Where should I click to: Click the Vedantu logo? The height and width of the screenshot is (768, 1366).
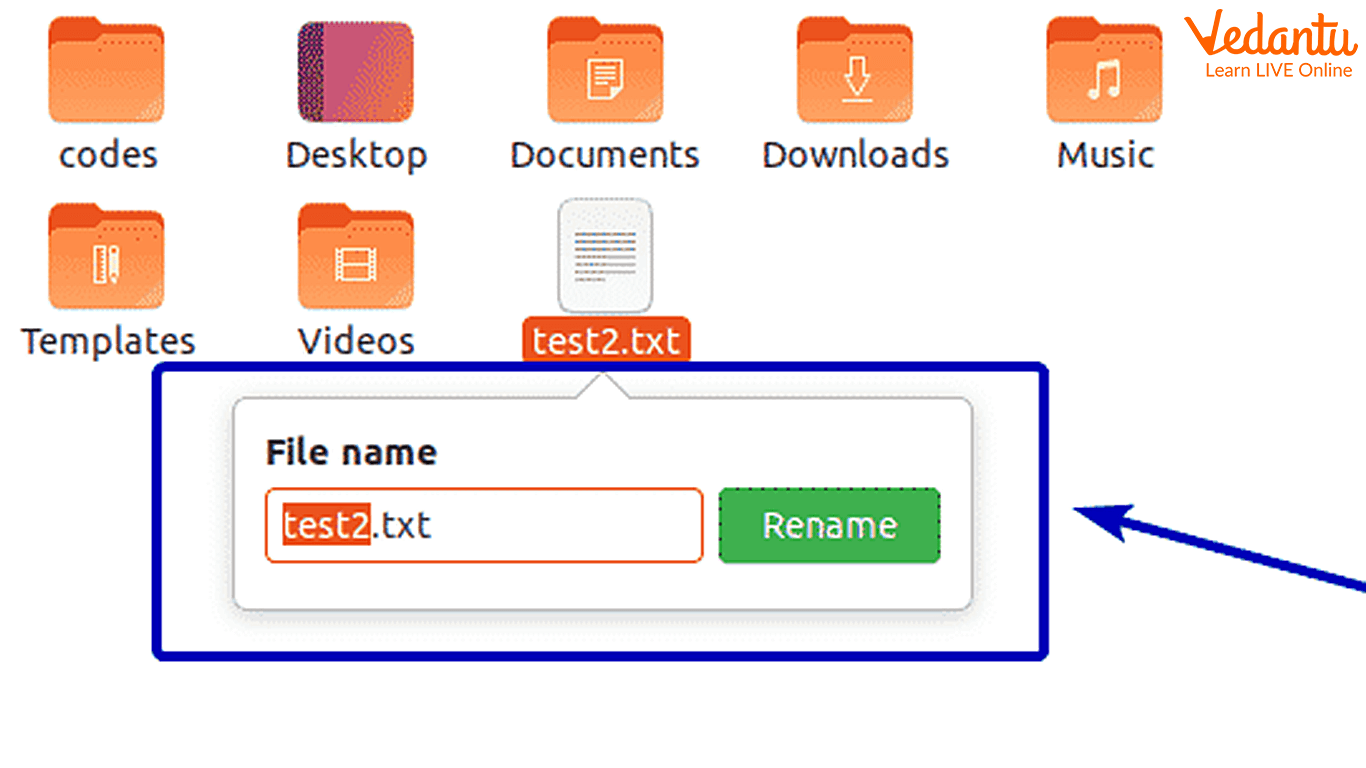(x=1268, y=45)
